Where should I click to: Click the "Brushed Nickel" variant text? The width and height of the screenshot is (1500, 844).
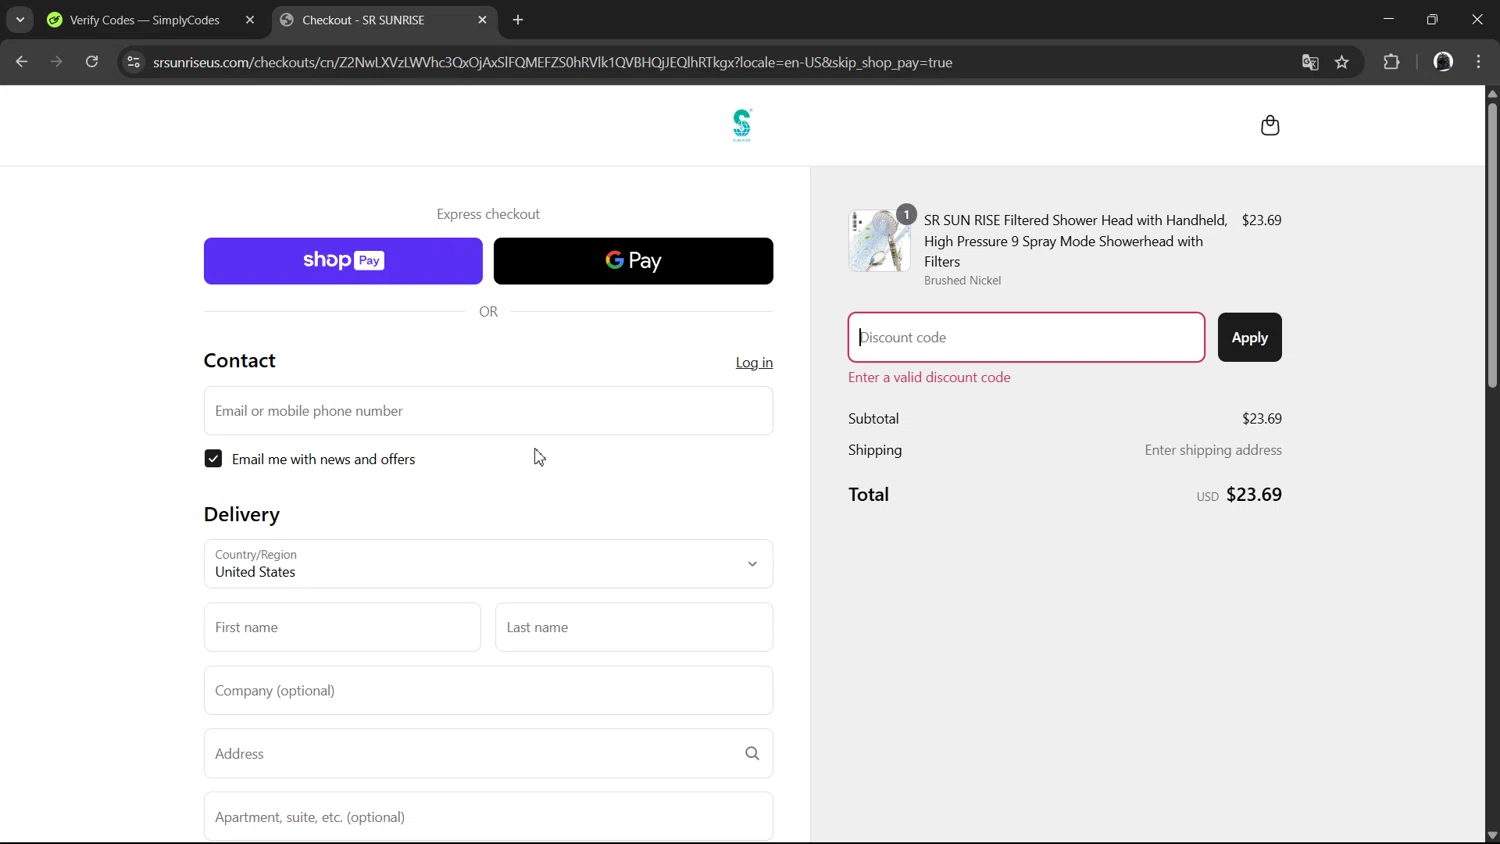pyautogui.click(x=962, y=281)
